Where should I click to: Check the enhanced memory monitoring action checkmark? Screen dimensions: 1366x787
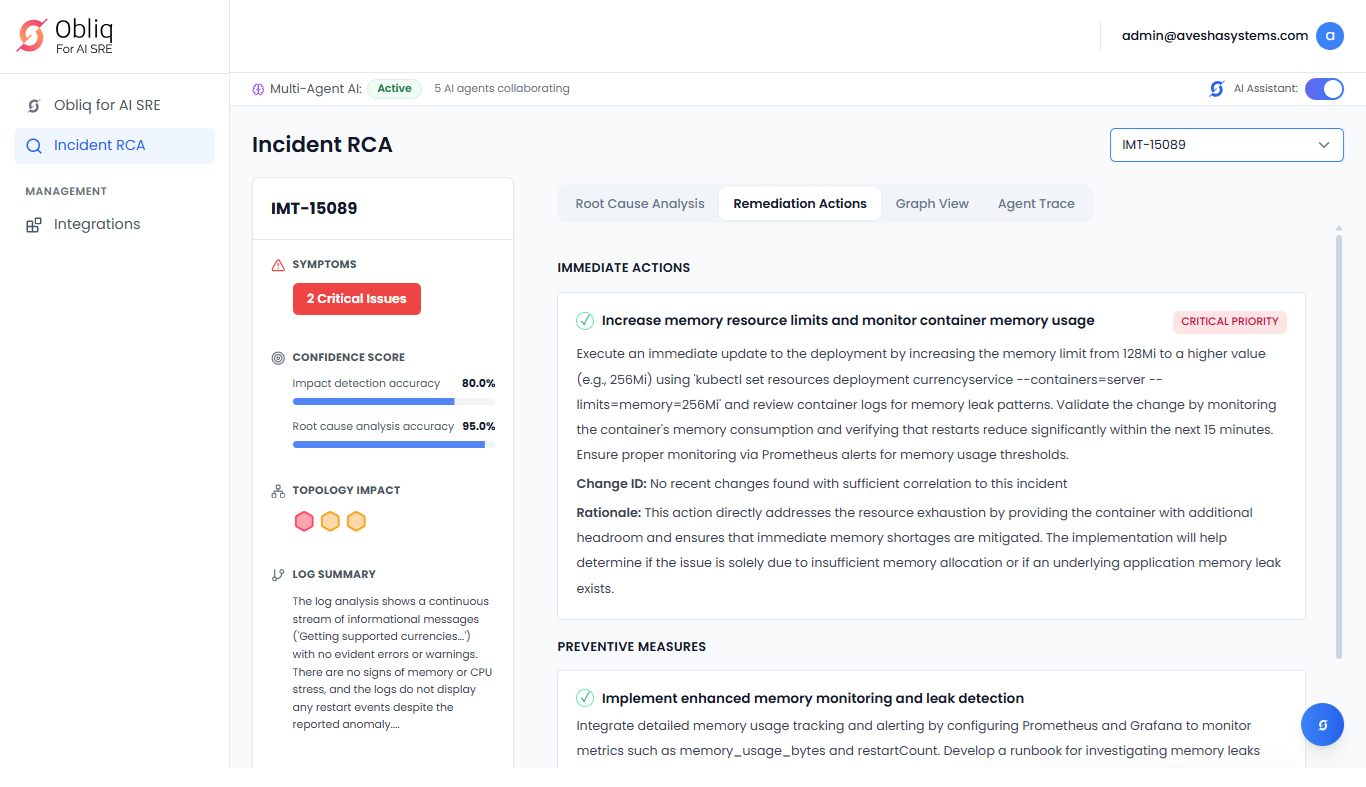point(585,698)
